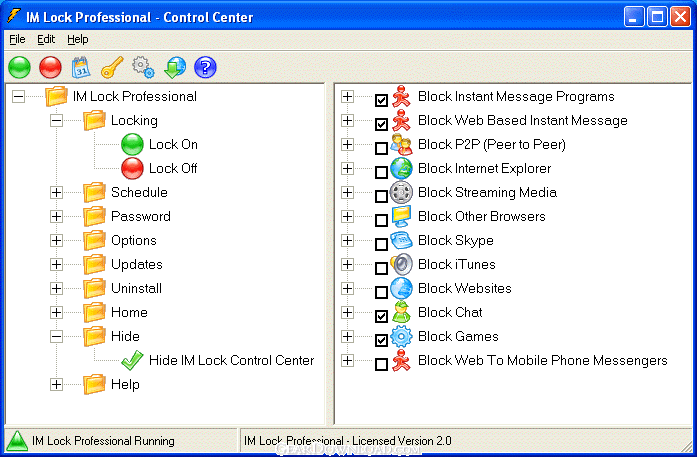Click the green Lock On toolbar button

[19, 68]
